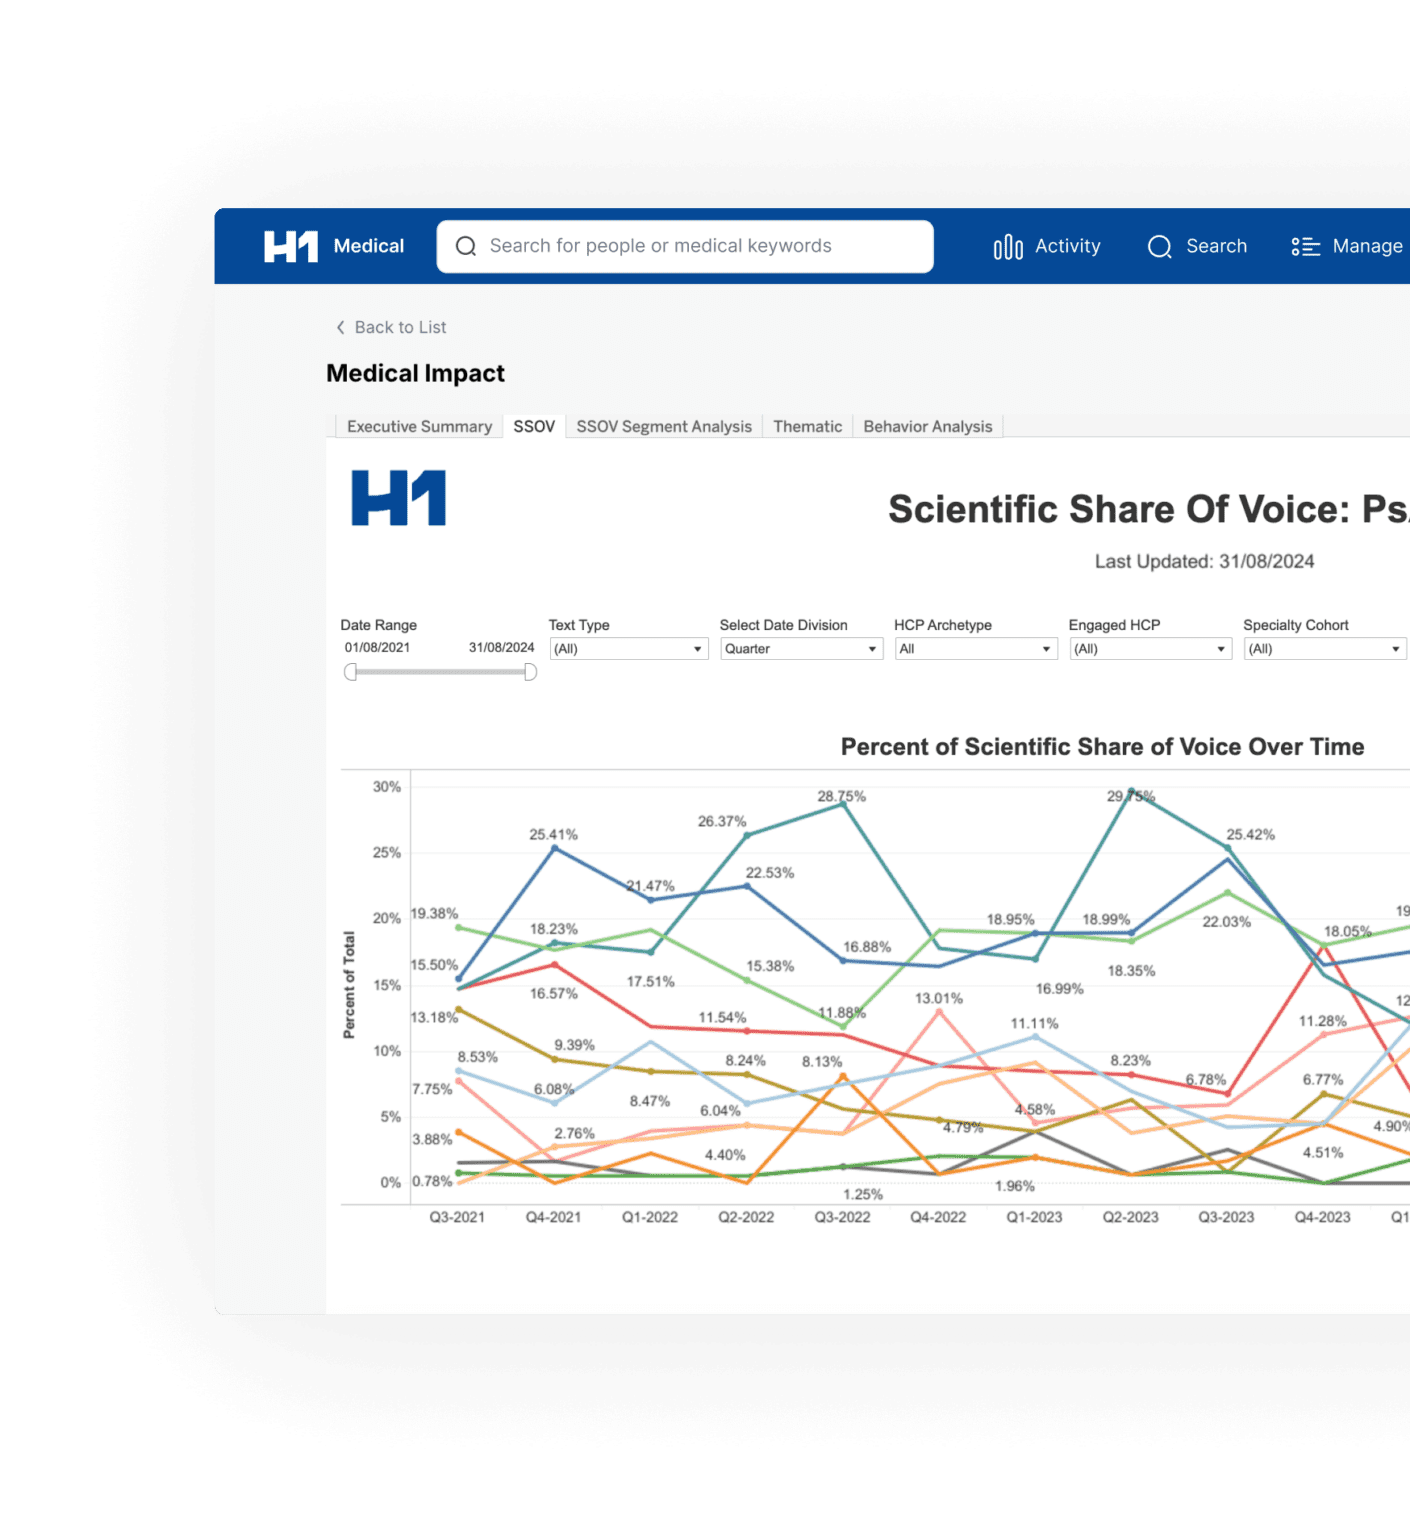Open the HCP Archetype dropdown

point(975,648)
